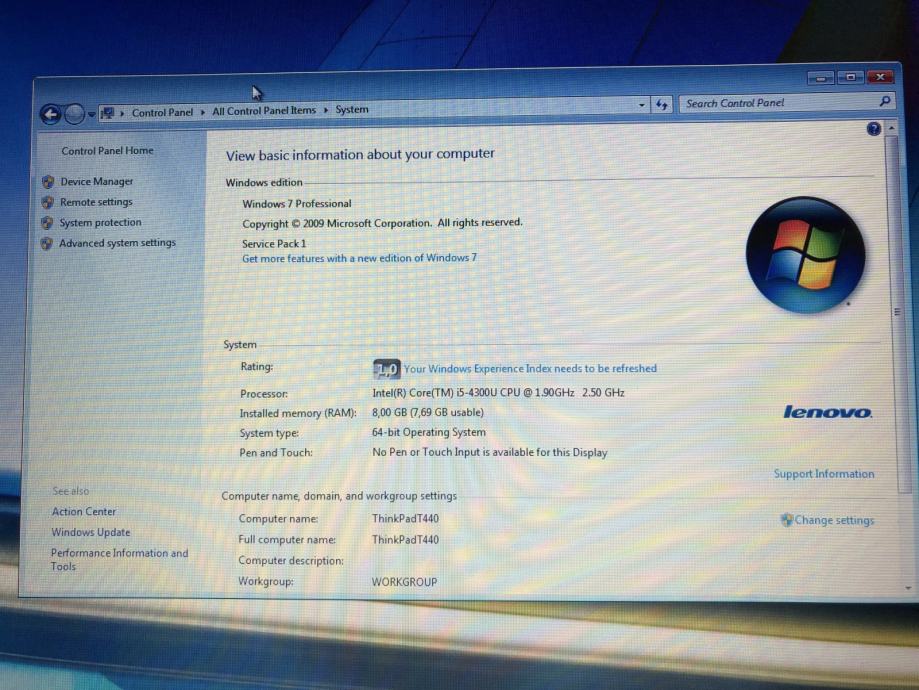Click the processor value Intel Core i5-4300U
The height and width of the screenshot is (690, 919).
[x=498, y=393]
